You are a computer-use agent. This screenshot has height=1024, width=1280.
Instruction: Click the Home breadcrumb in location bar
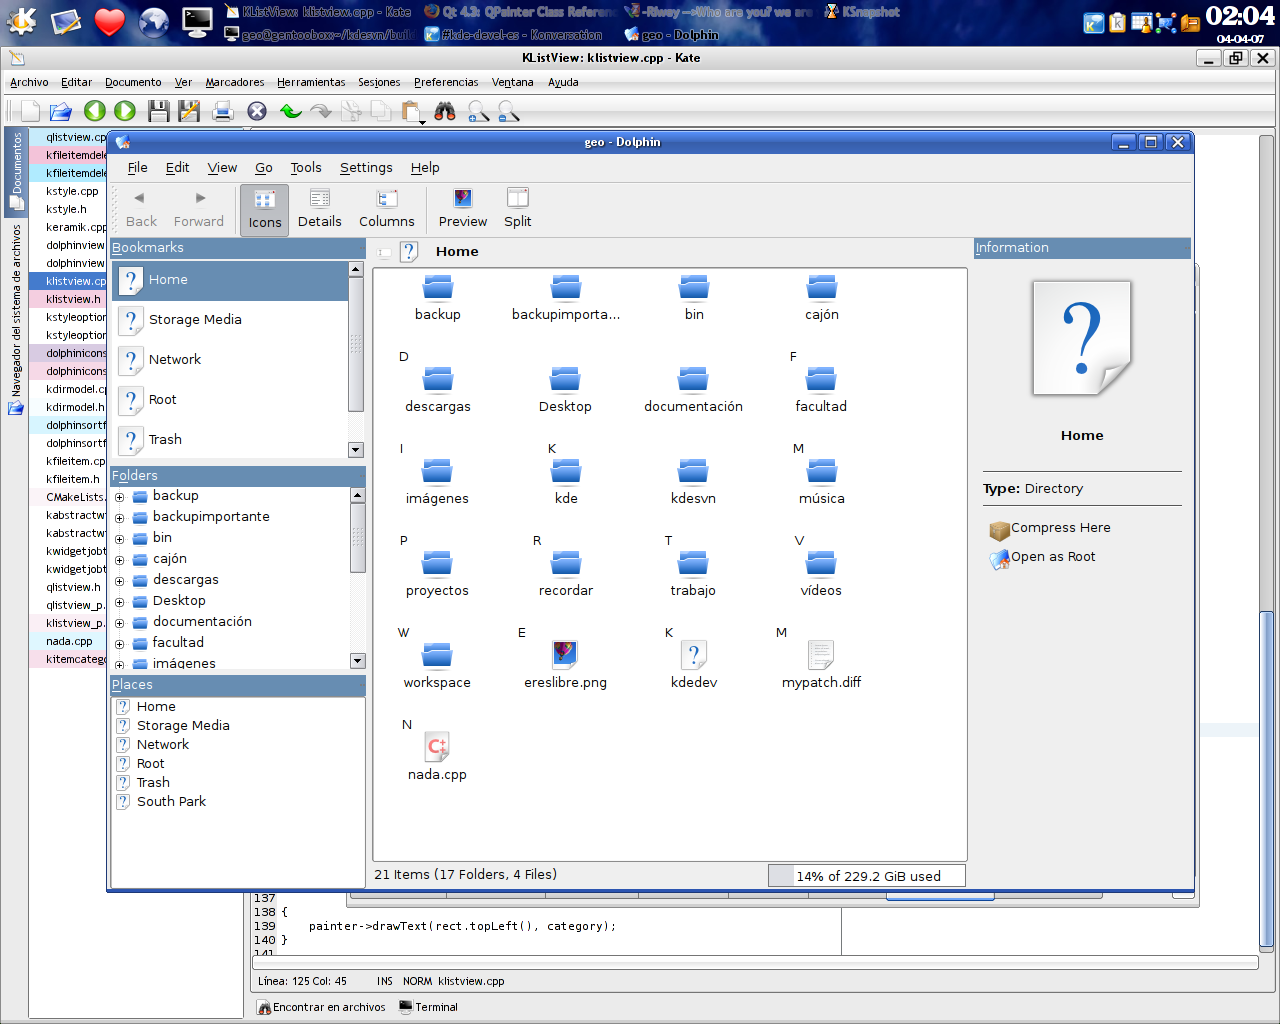point(457,252)
